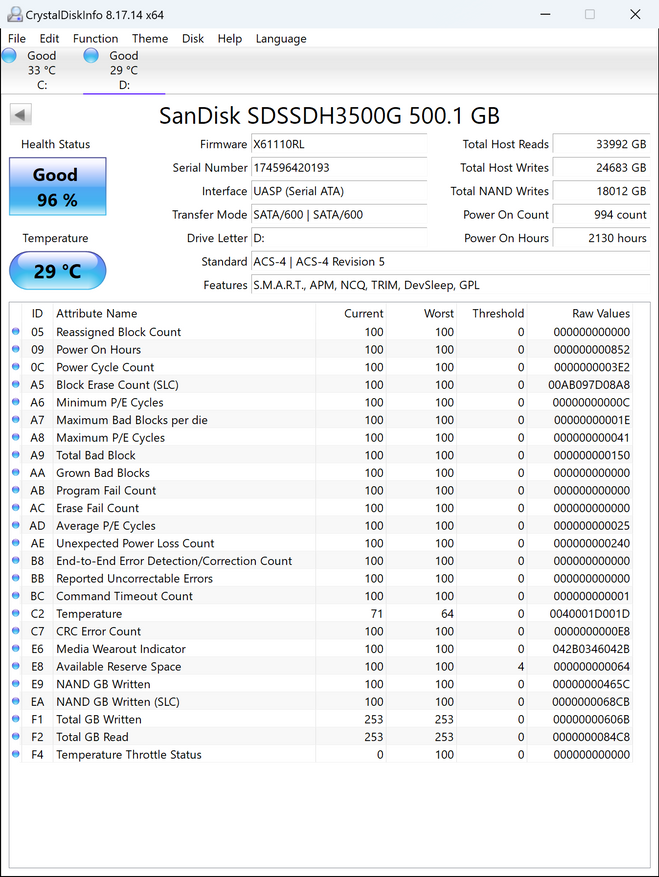Click the Good 96 % health status button
Screen dimensions: 659x877
[58, 186]
